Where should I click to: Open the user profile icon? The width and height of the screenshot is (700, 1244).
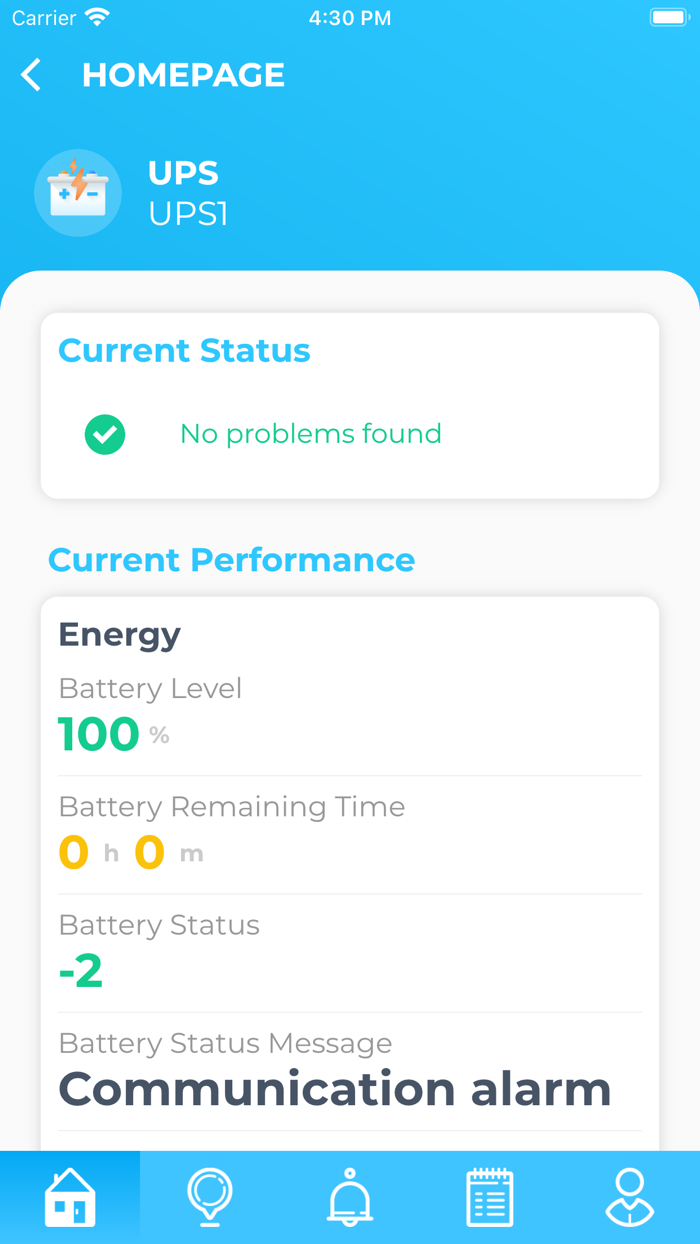pos(629,1196)
